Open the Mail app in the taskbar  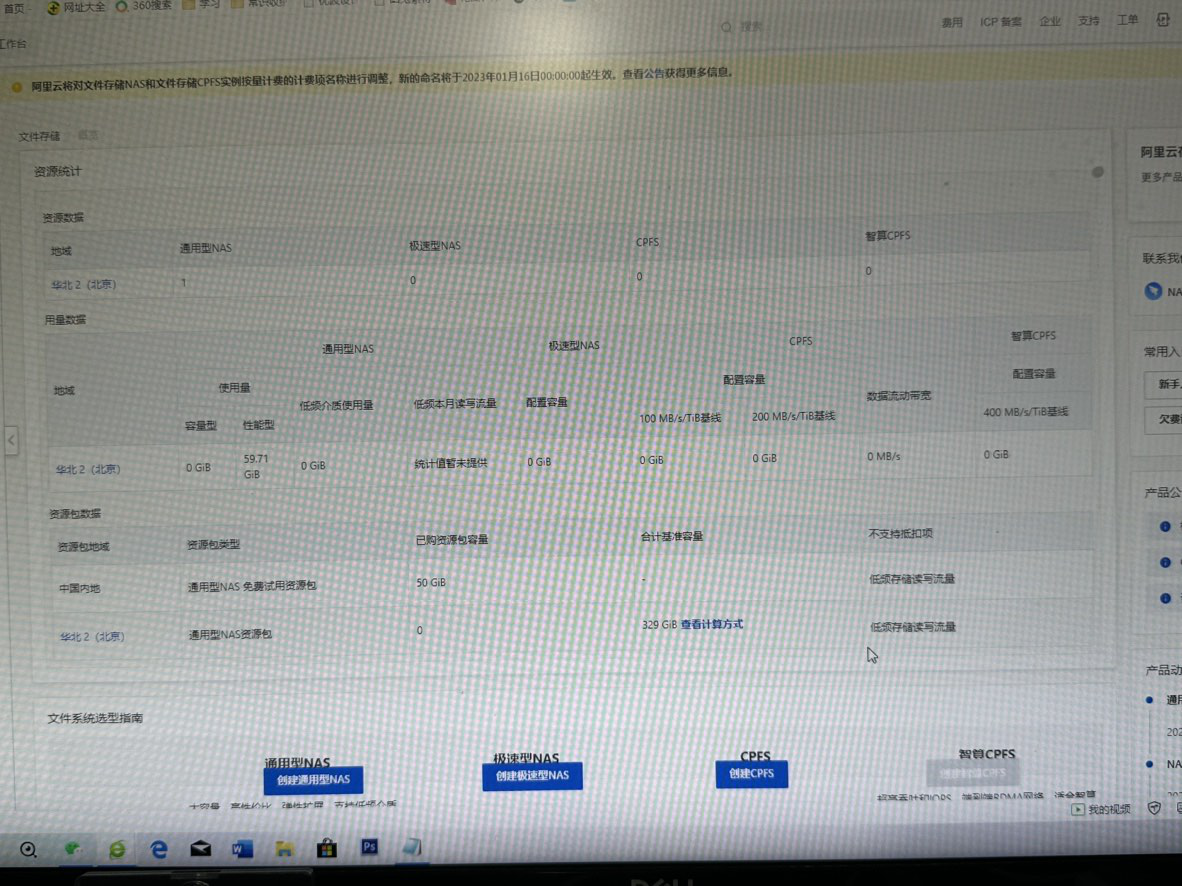201,849
